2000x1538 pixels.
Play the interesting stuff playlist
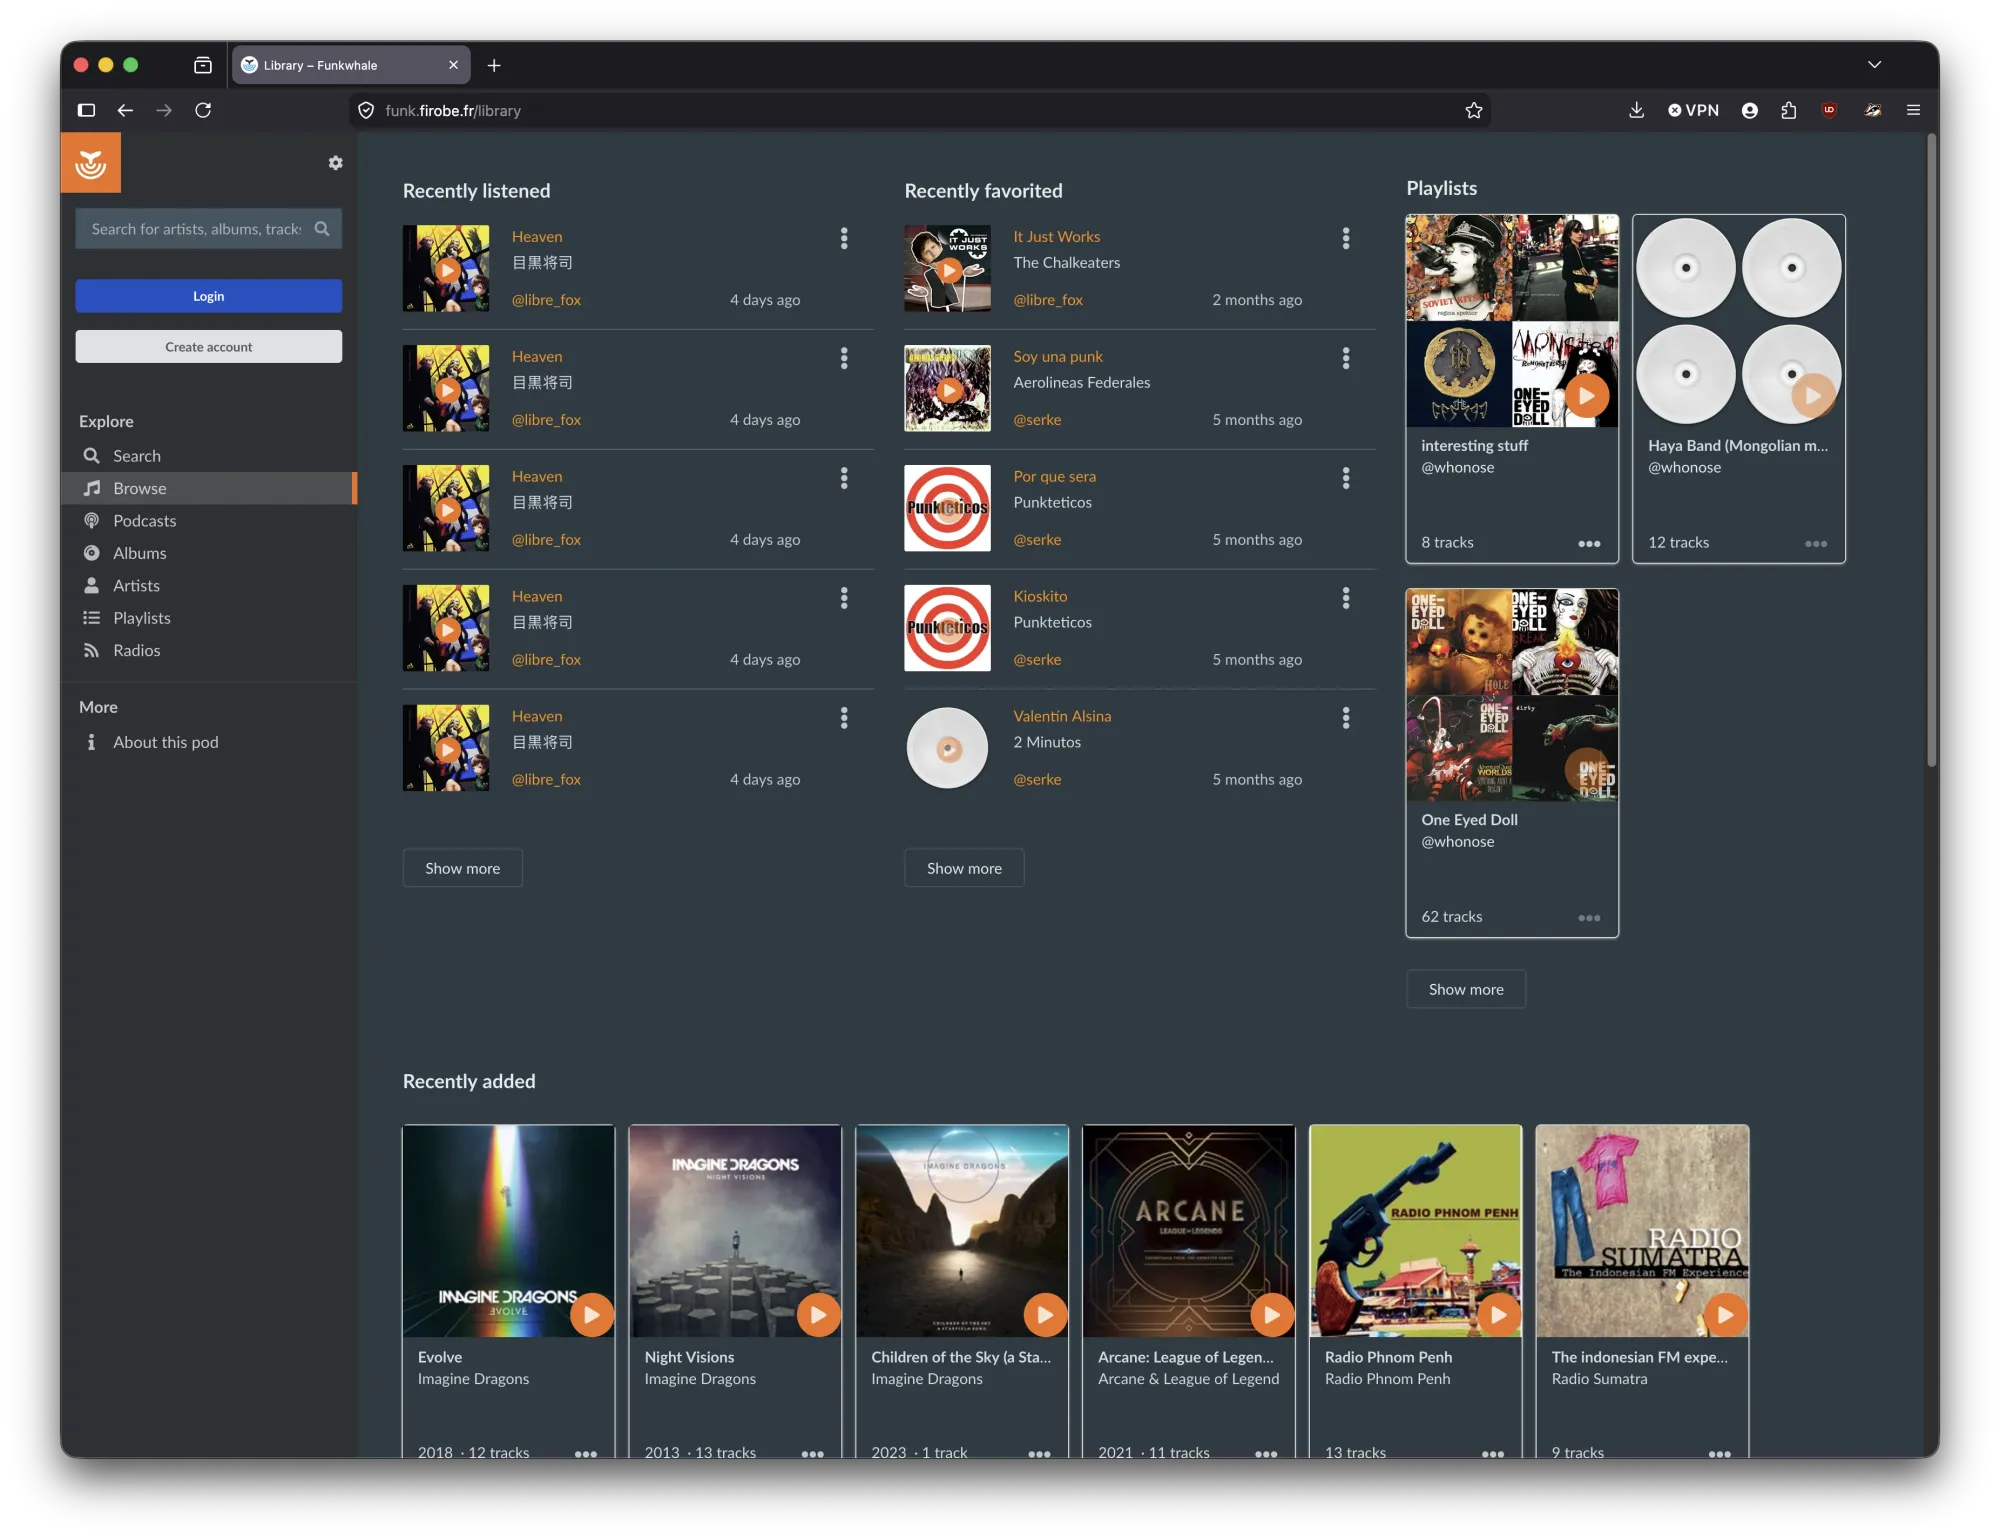[1587, 395]
